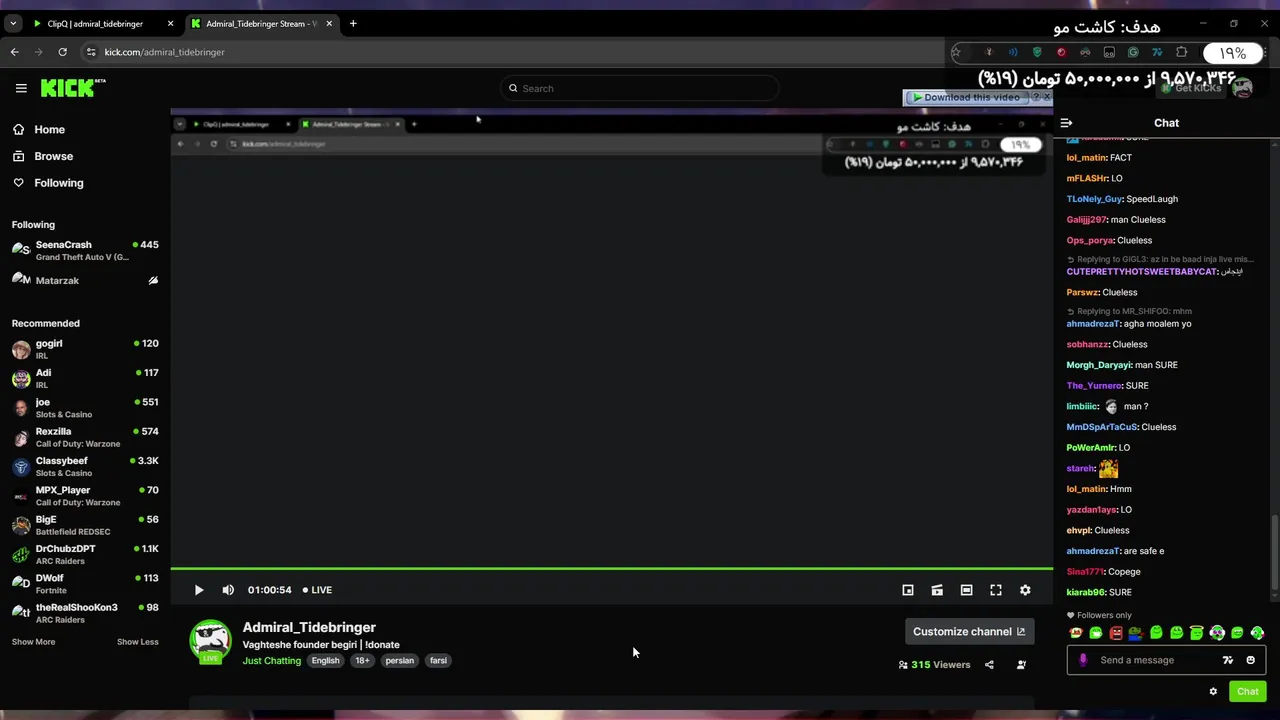The image size is (1280, 720).
Task: Click the English language tag
Action: tap(325, 661)
